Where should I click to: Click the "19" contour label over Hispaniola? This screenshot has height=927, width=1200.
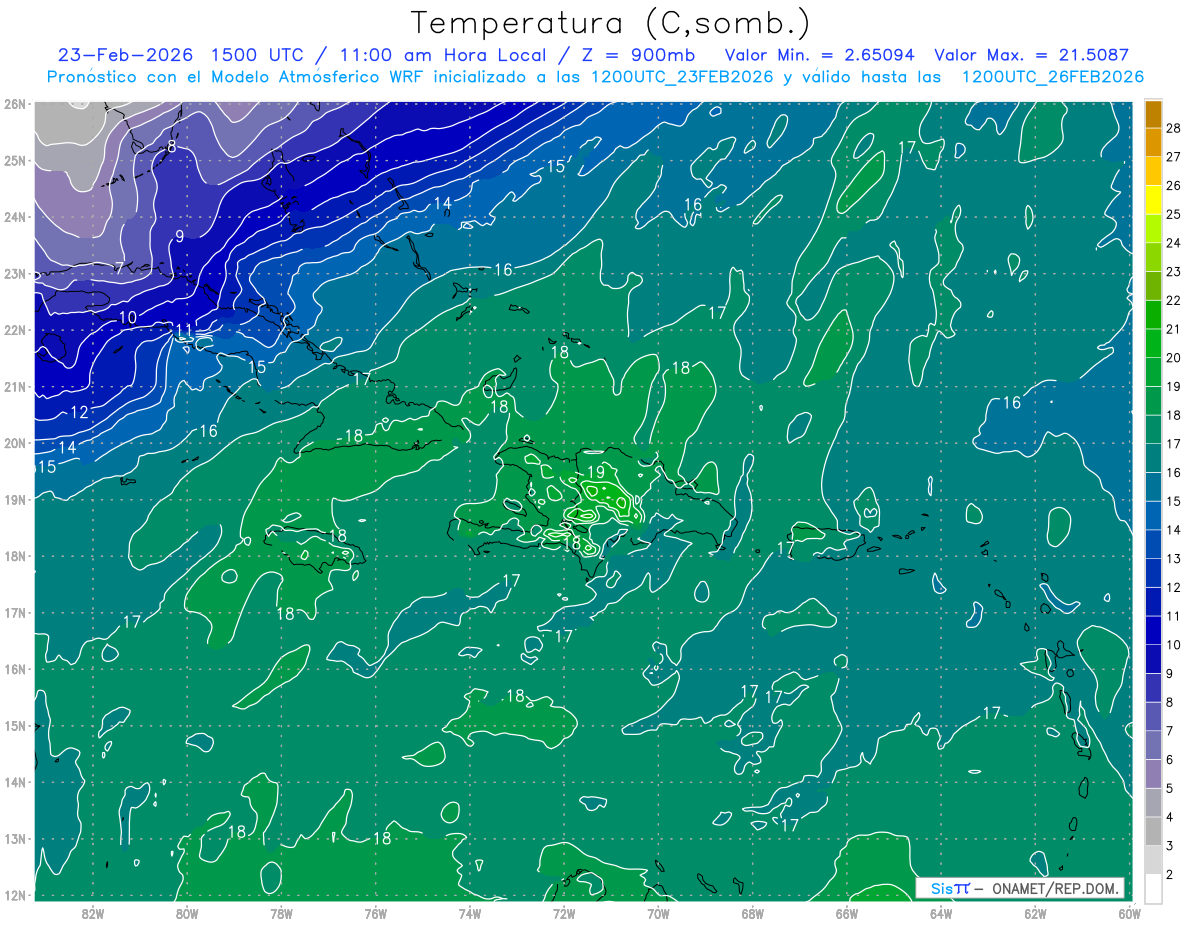(595, 472)
